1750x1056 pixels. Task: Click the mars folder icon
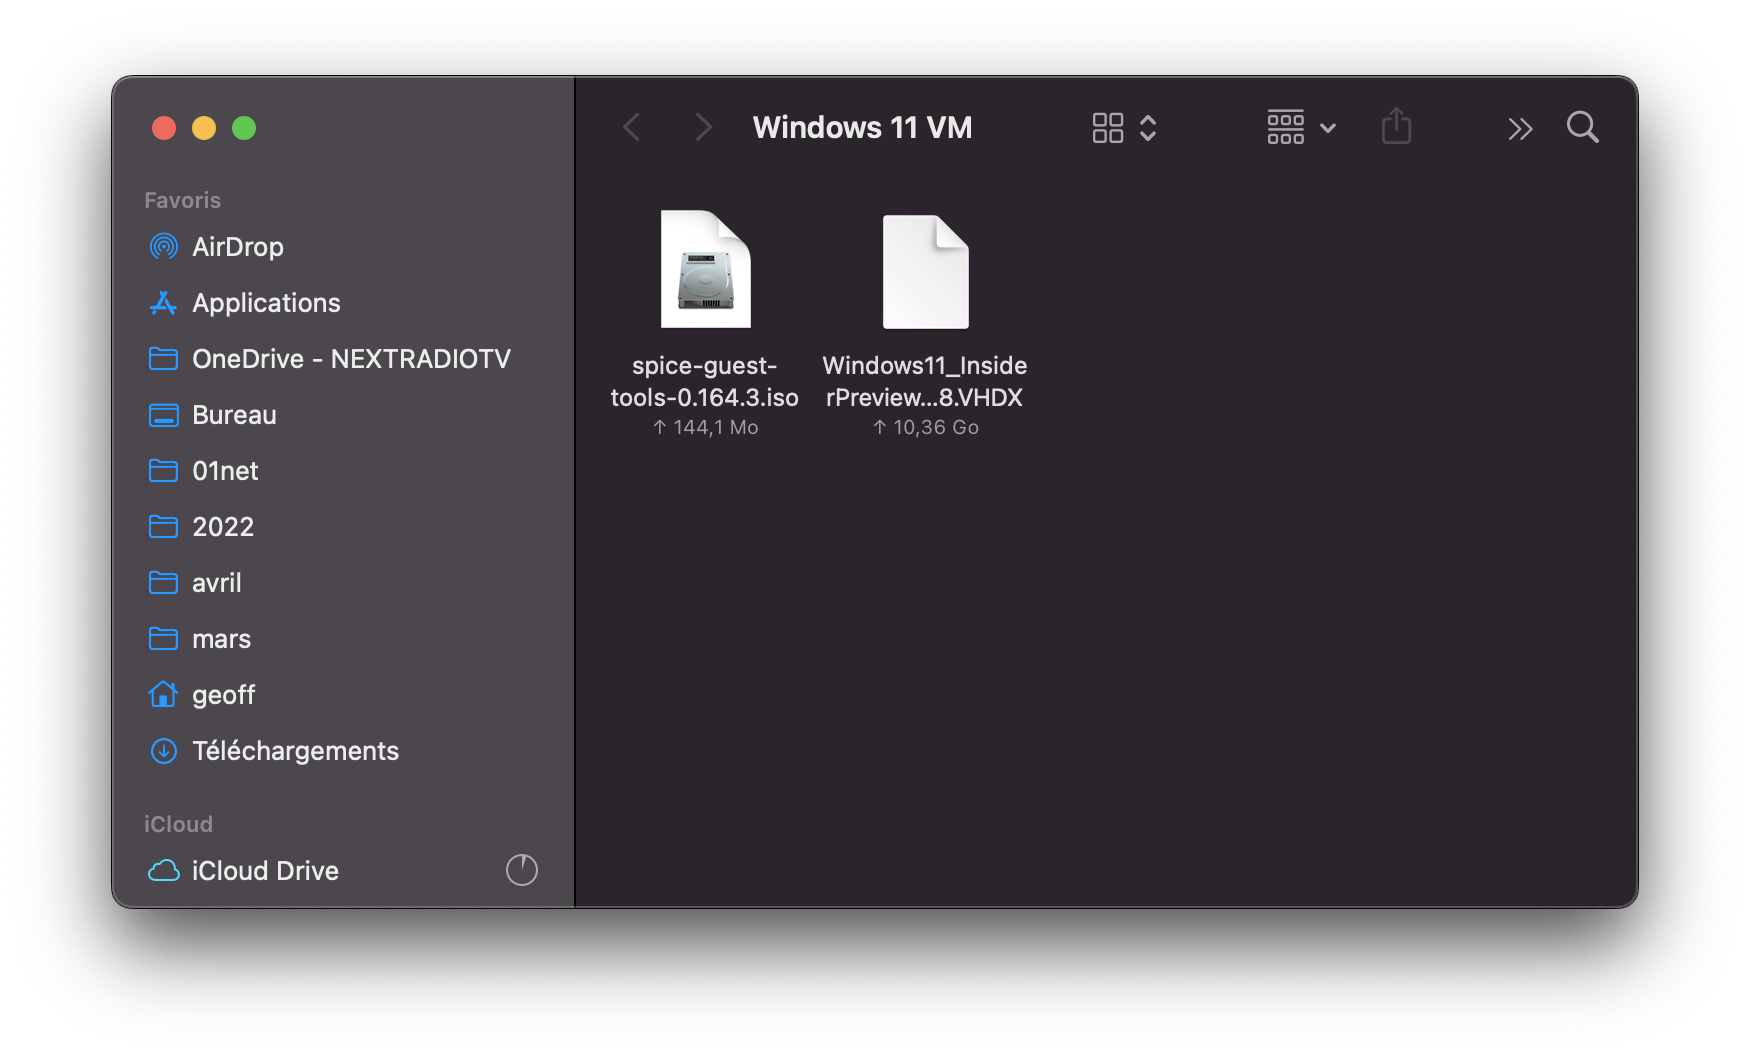pos(163,638)
